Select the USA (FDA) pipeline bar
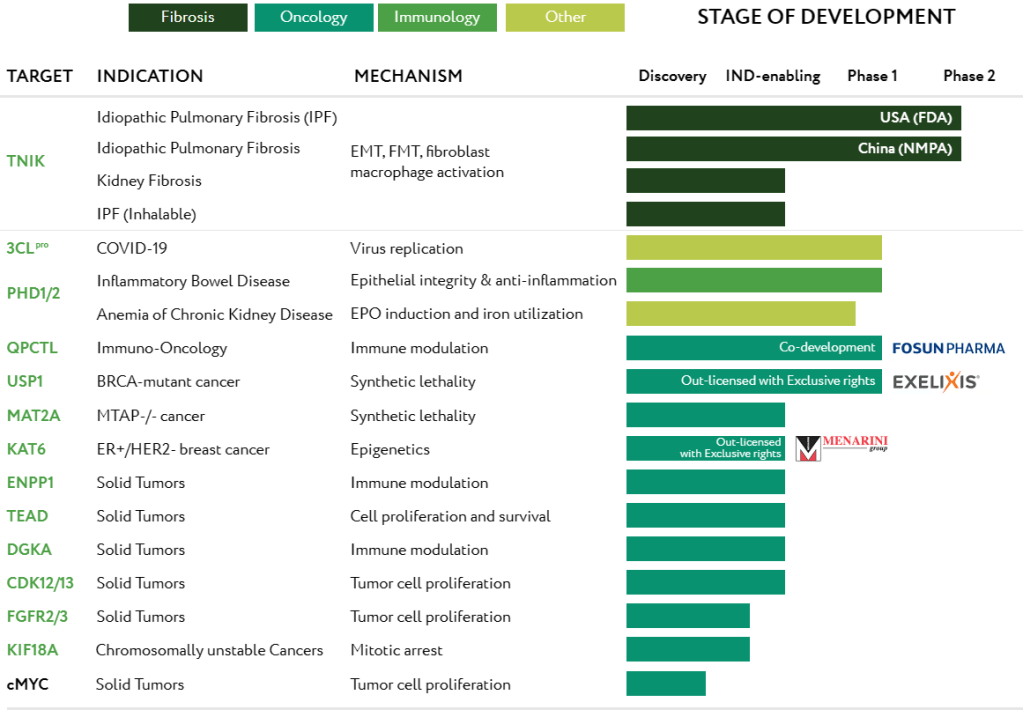 [x=793, y=117]
